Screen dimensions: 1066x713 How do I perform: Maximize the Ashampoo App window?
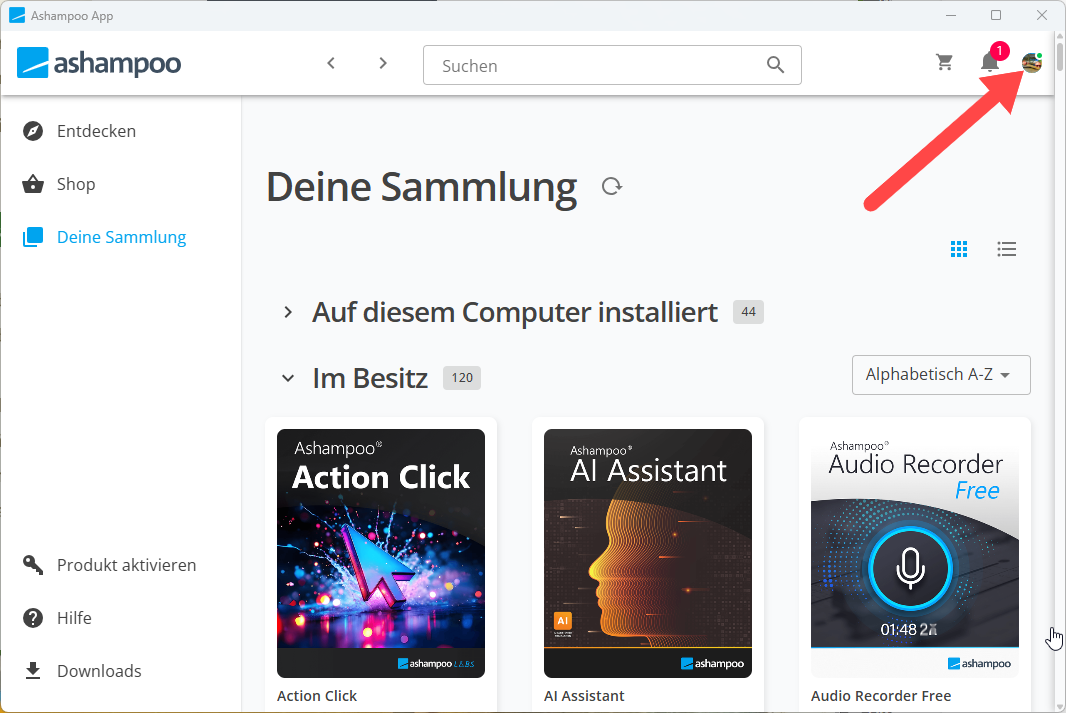point(996,15)
